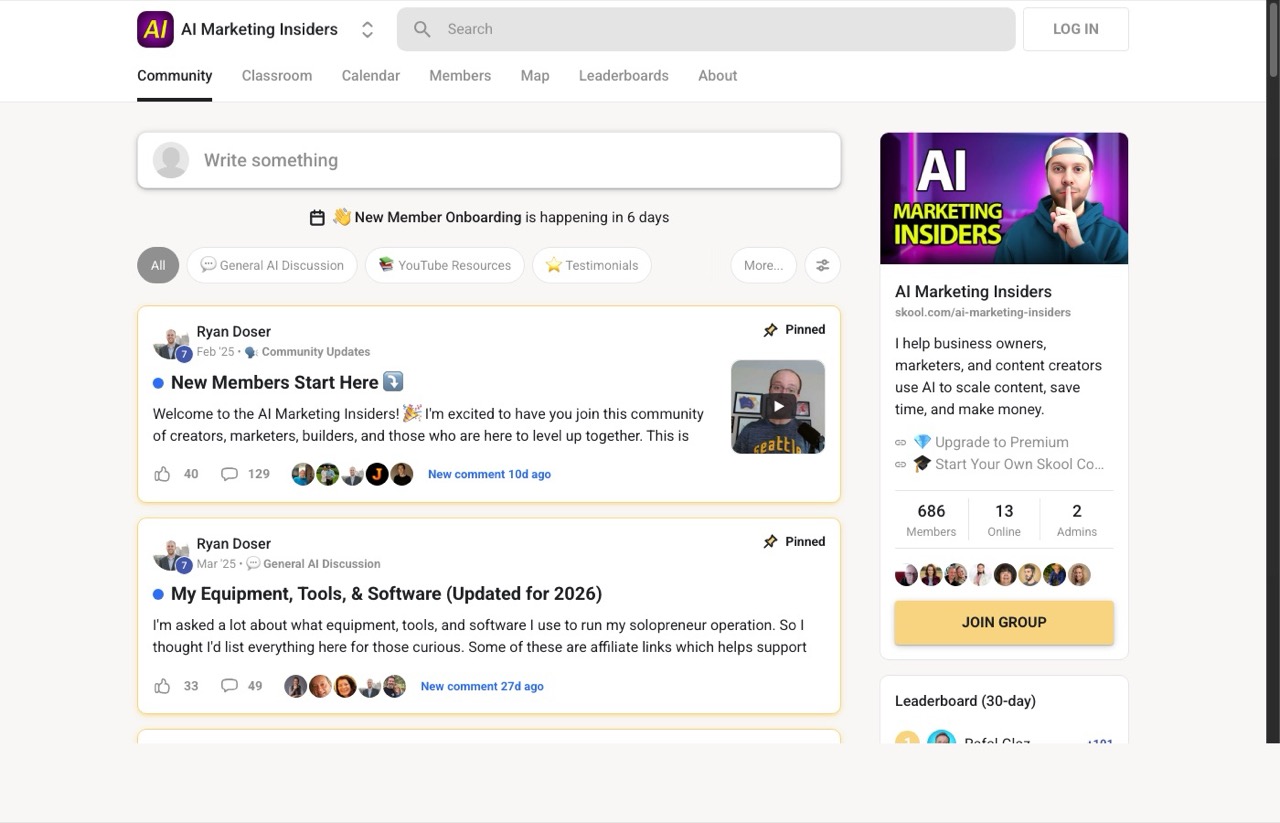Open the Map tab
This screenshot has height=823, width=1280.
click(535, 76)
